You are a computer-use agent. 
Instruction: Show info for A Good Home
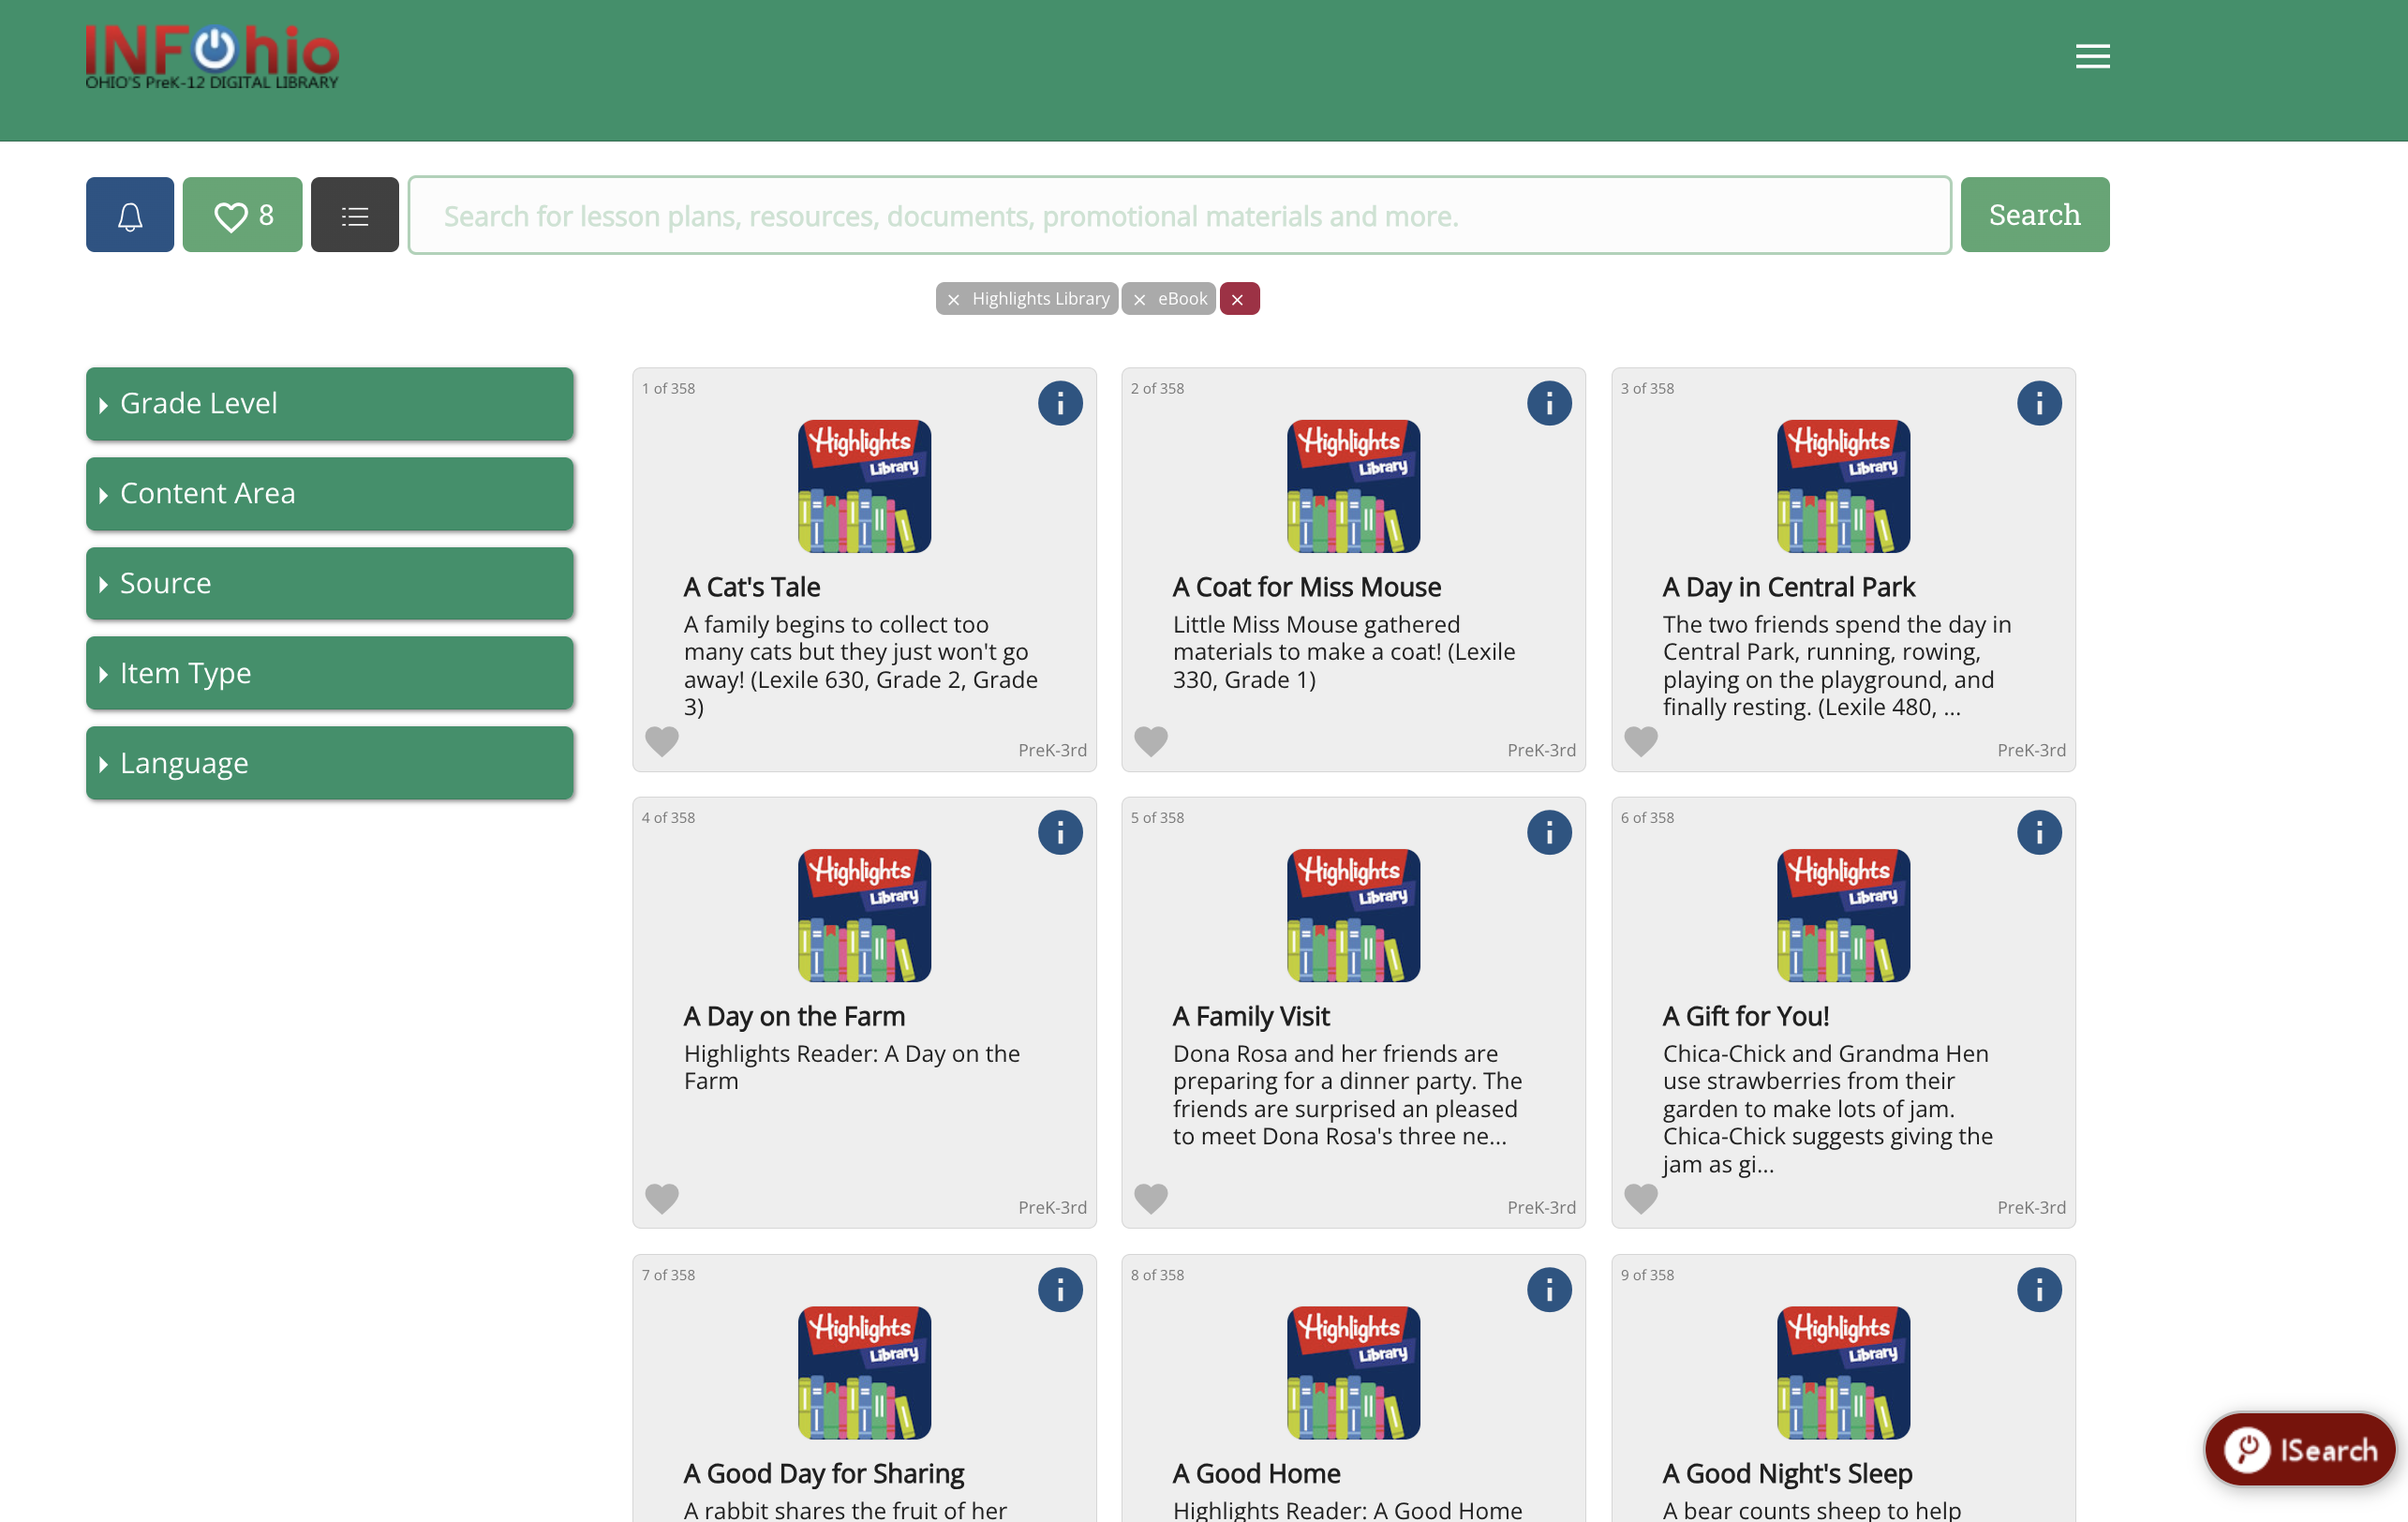coord(1549,1290)
